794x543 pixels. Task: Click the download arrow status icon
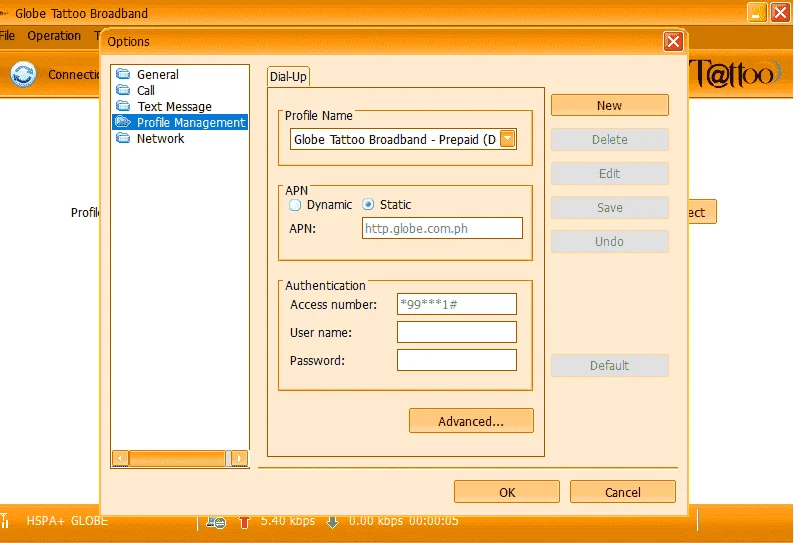pos(332,522)
